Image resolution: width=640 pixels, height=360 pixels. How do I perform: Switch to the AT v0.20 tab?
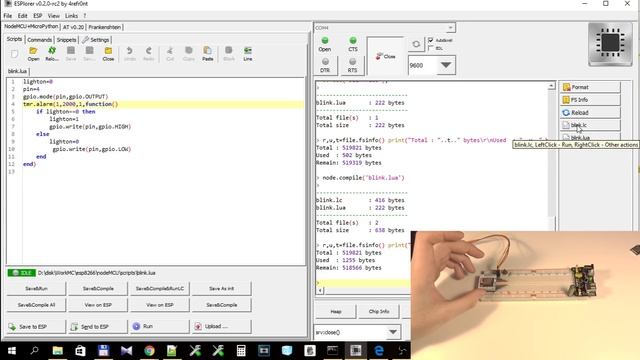point(73,27)
